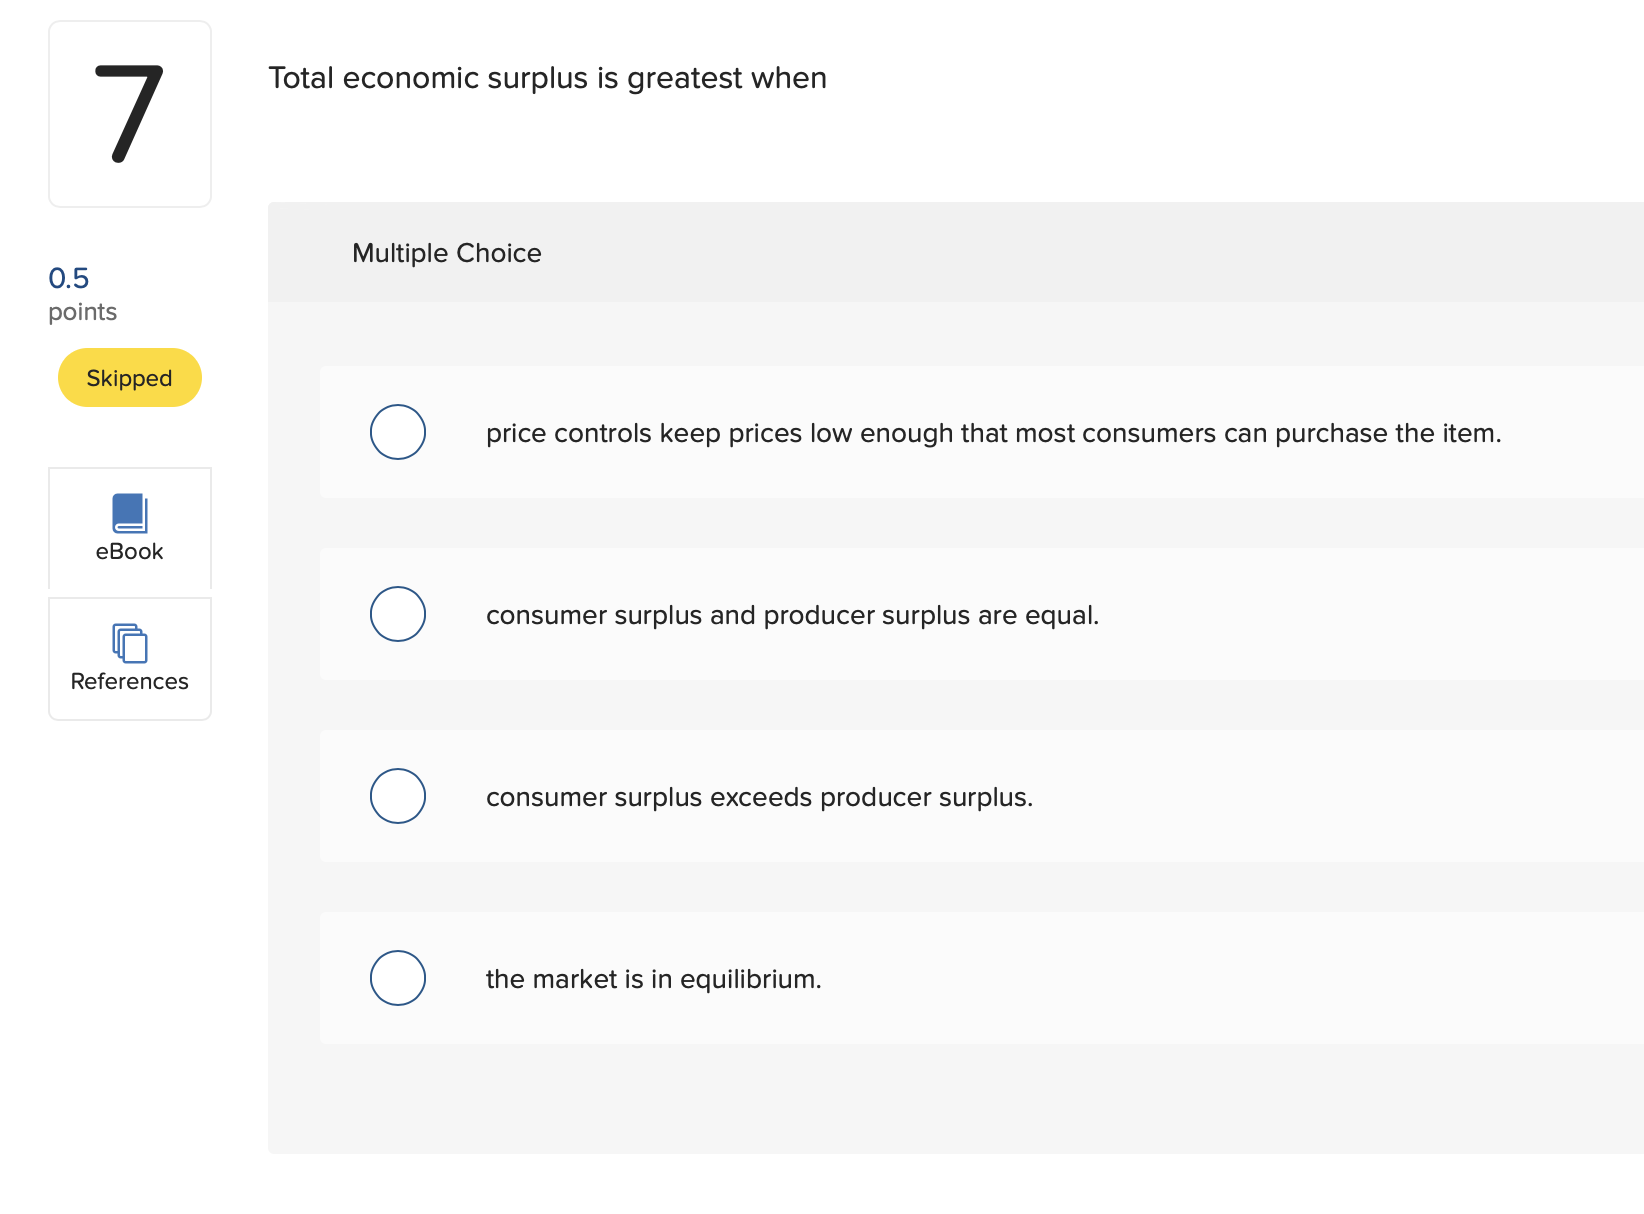Choose consumer surplus and producer surplus are equal

(x=792, y=615)
